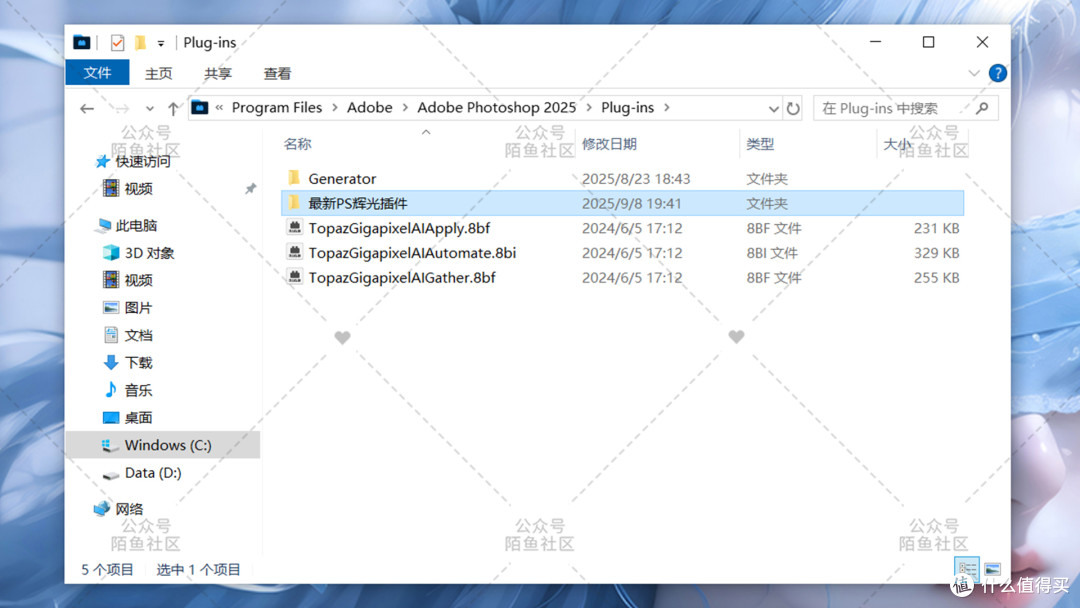This screenshot has height=608, width=1080.
Task: Click Adobe in the address path
Action: pyautogui.click(x=369, y=107)
